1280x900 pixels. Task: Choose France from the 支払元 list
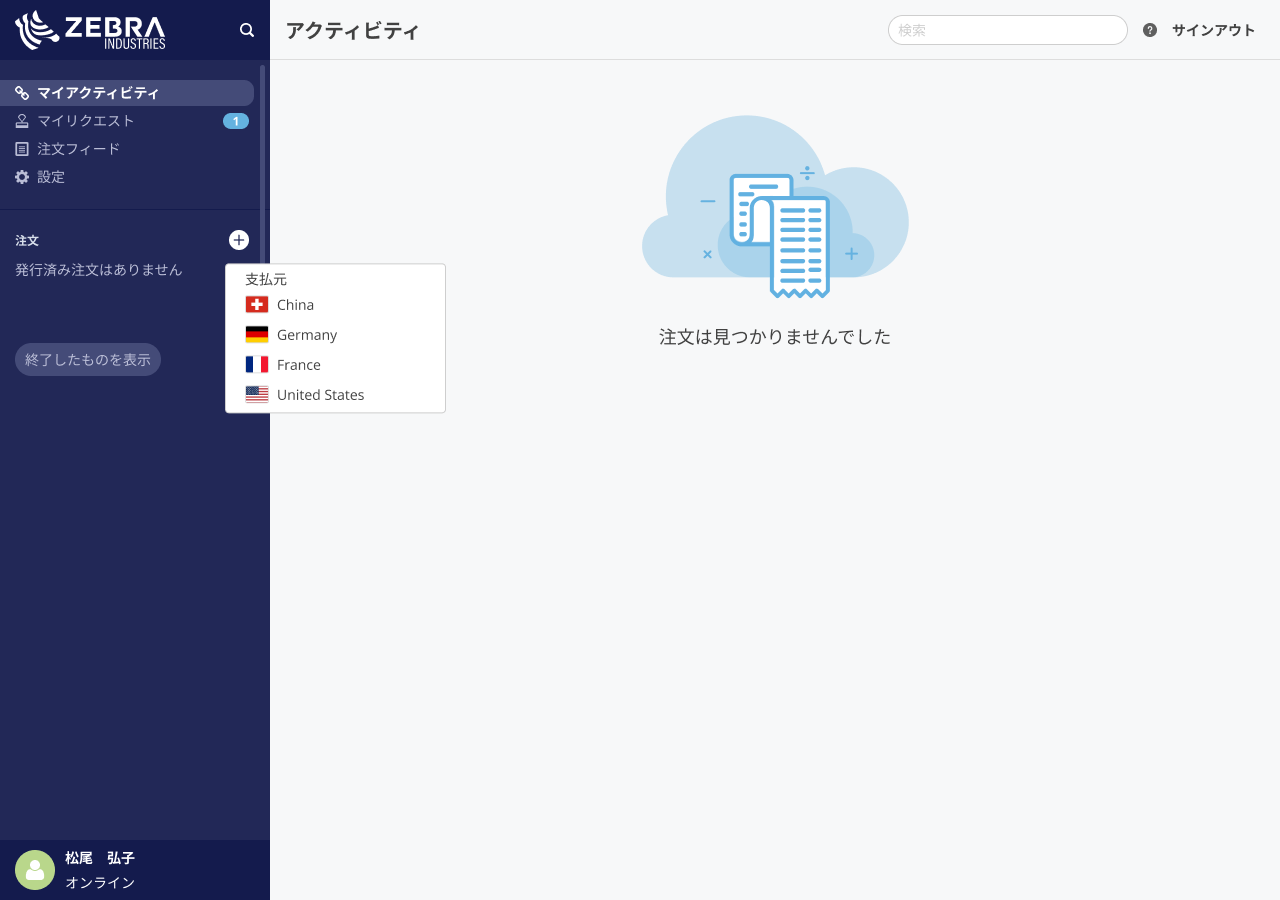click(x=298, y=364)
